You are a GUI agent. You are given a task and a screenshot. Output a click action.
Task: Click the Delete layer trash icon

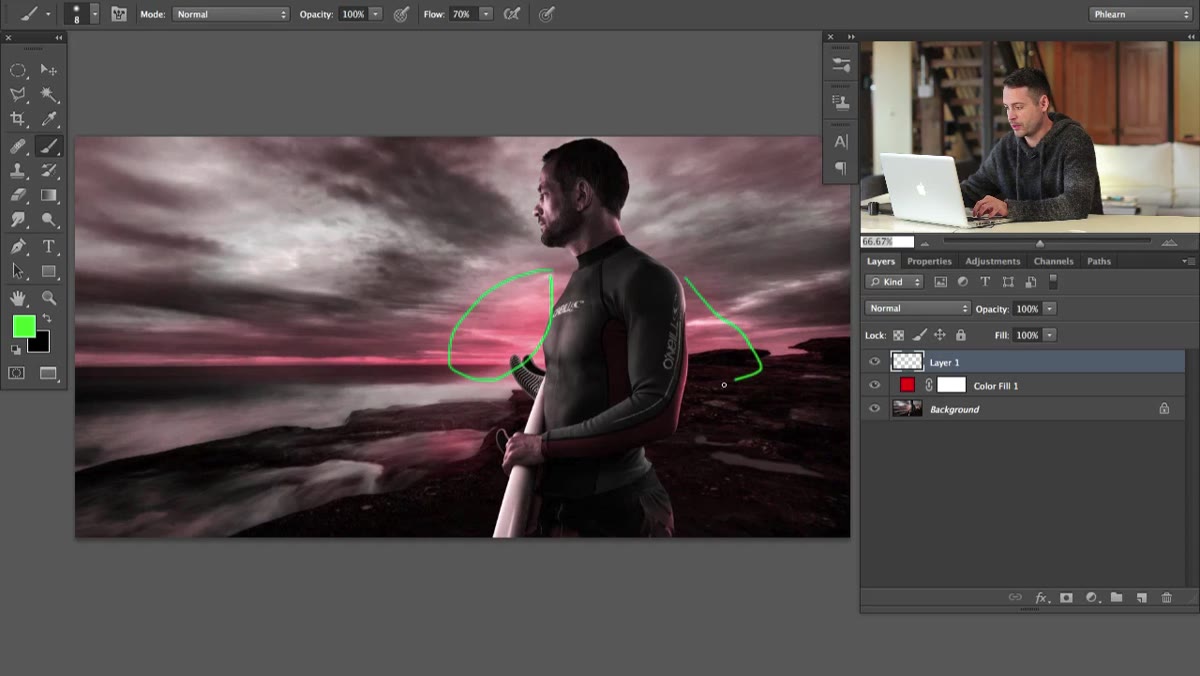1166,597
